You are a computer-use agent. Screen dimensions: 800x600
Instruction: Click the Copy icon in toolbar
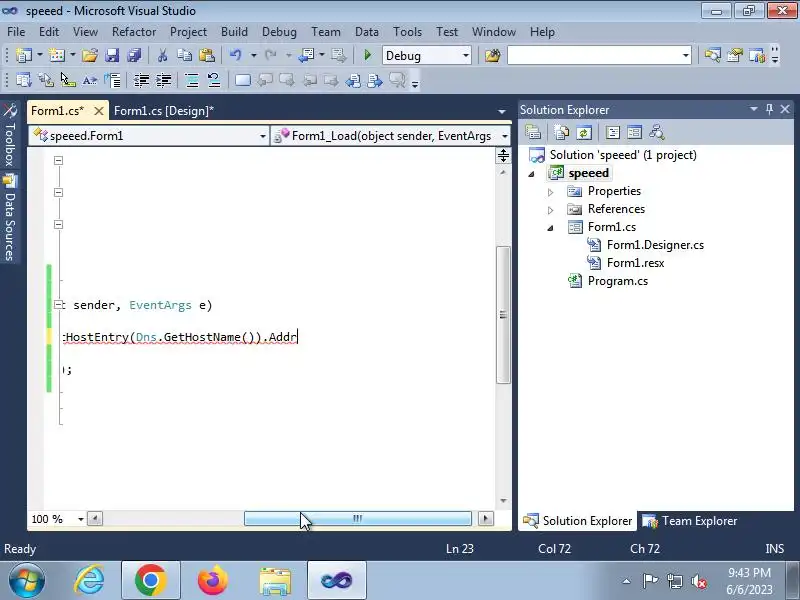184,55
